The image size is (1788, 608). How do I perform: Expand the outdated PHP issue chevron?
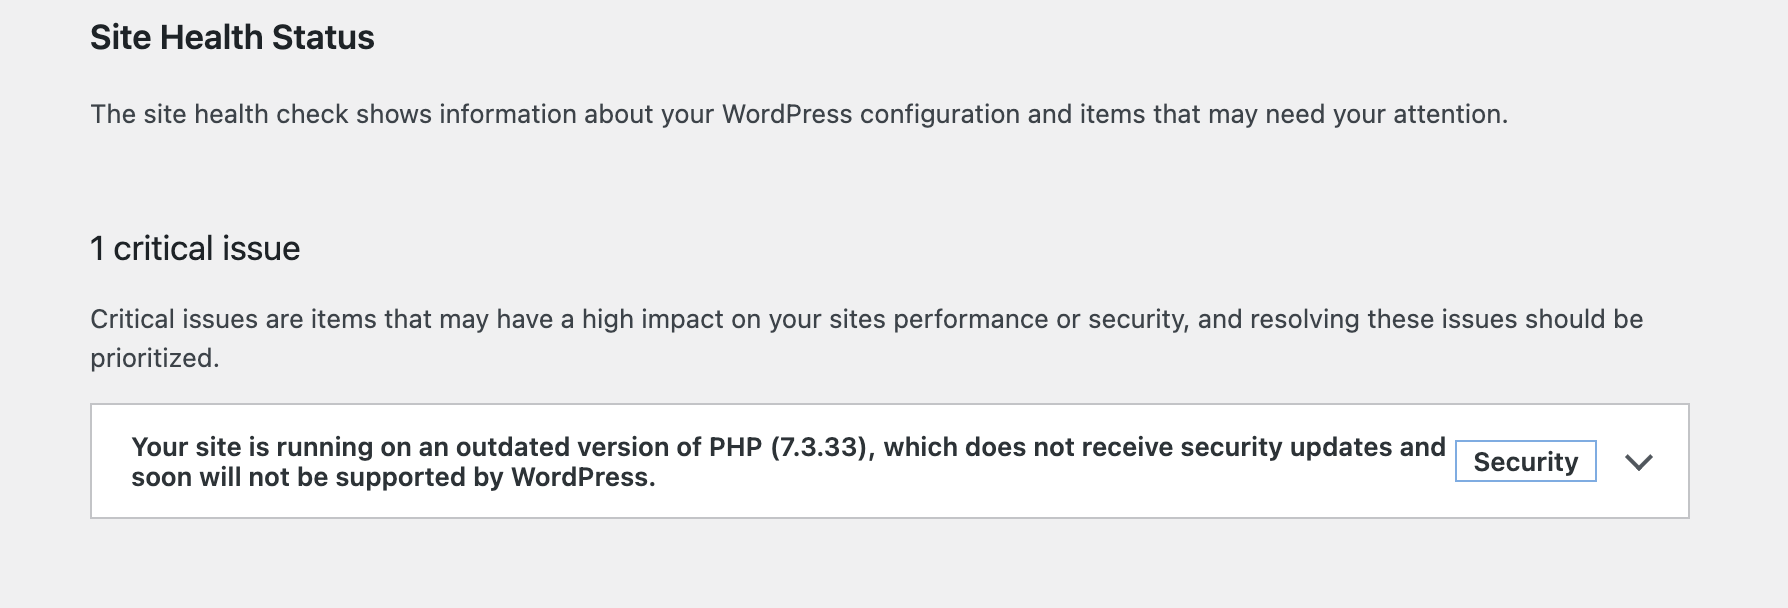point(1638,462)
